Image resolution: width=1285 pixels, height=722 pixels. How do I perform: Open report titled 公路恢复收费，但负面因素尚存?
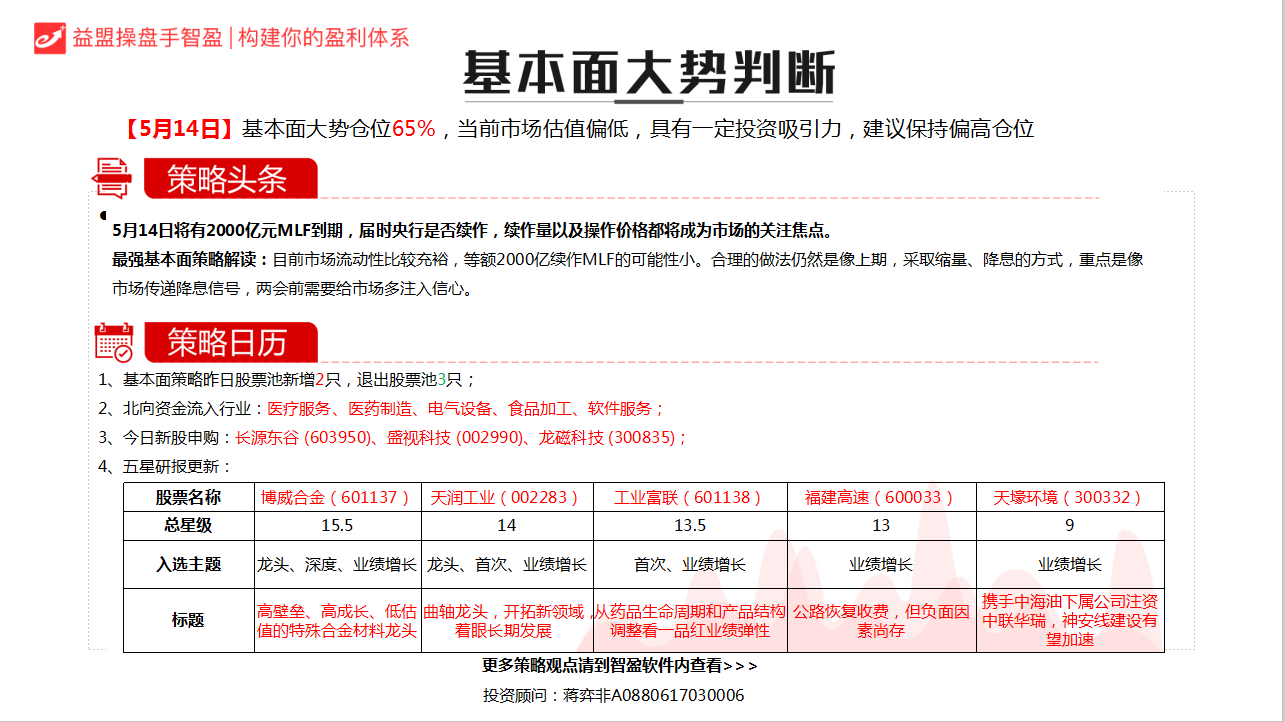coord(880,621)
